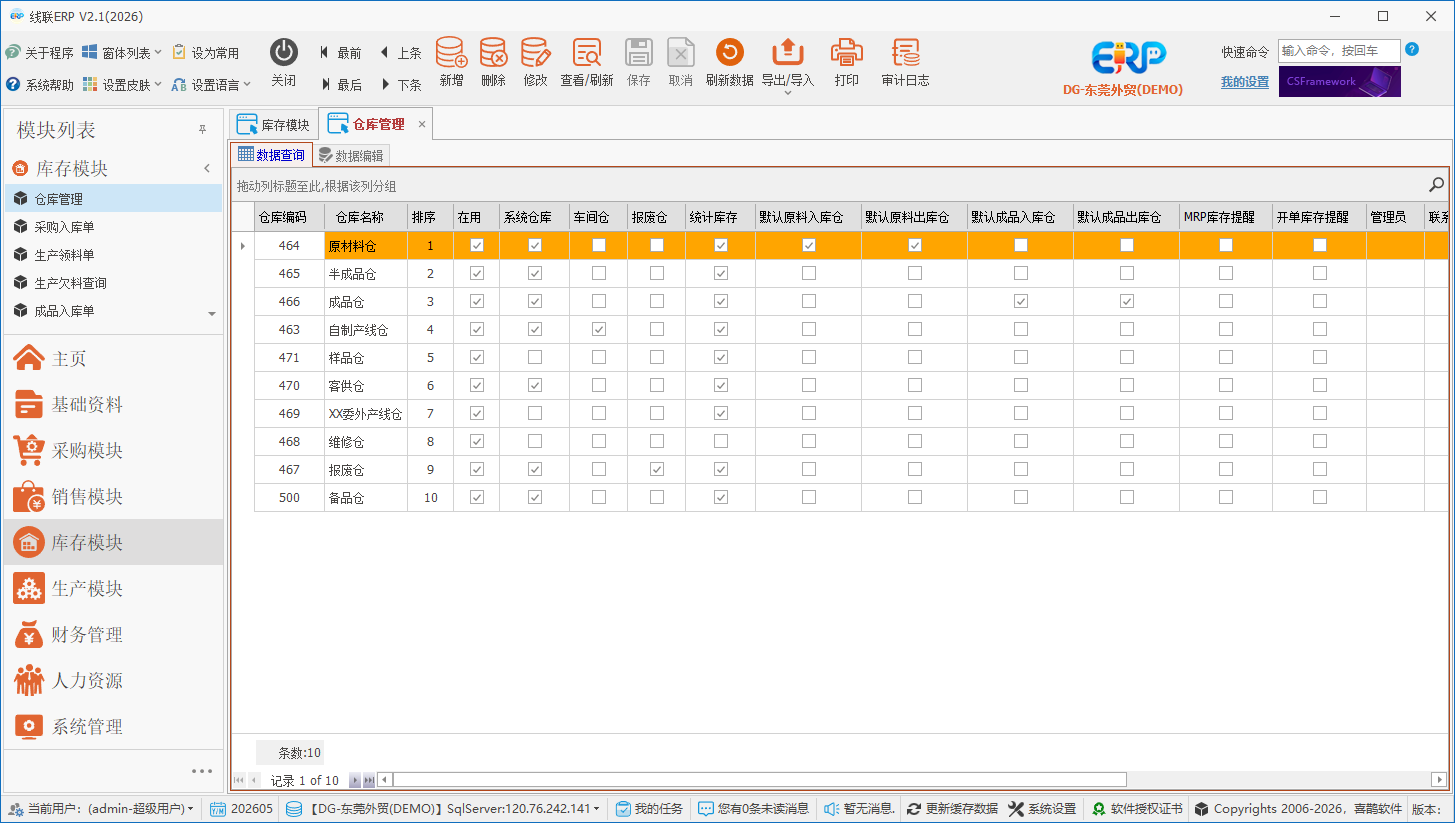The height and width of the screenshot is (823, 1455).
Task: Click the 刷新数据 refresh icon
Action: [729, 53]
